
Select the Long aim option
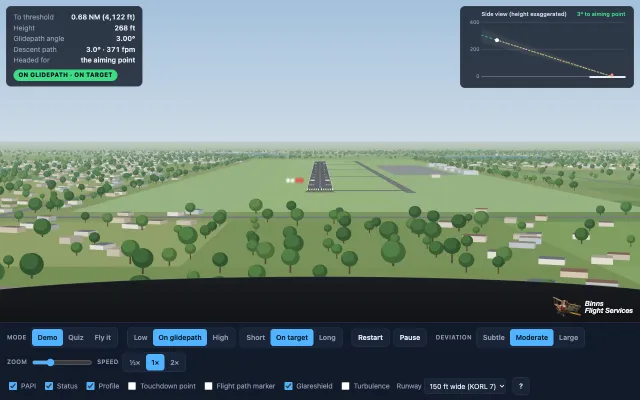[x=327, y=338]
